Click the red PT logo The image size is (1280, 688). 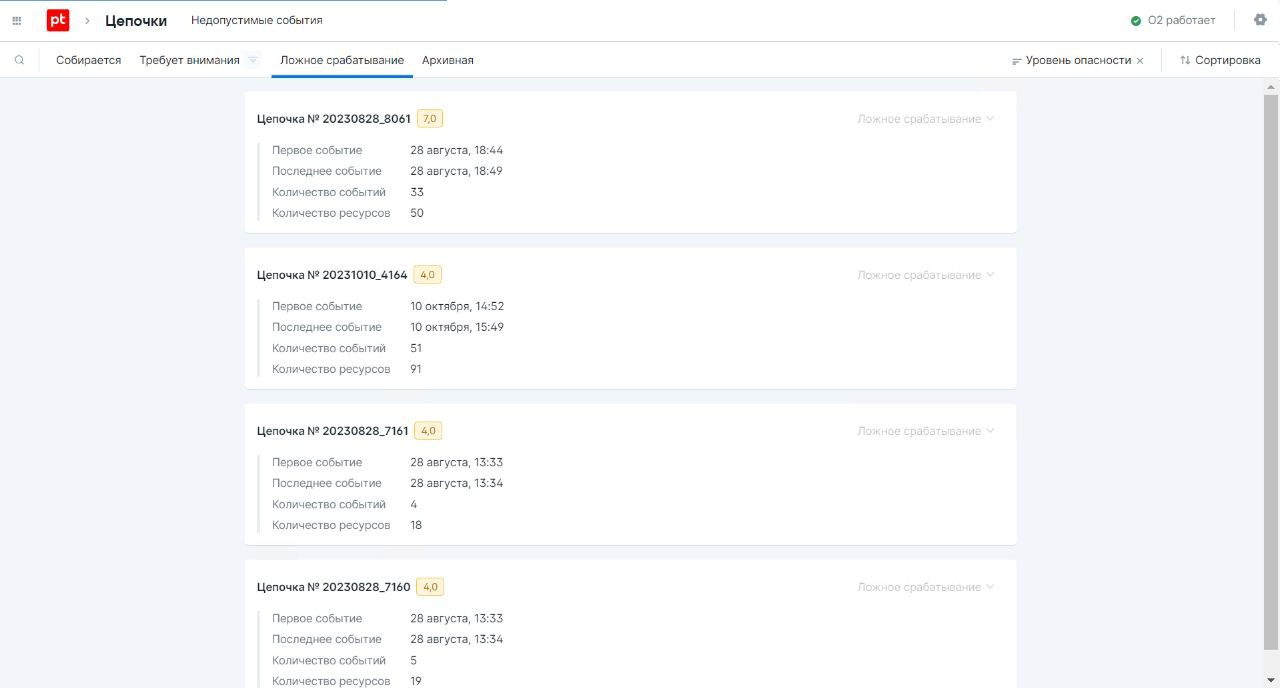pyautogui.click(x=58, y=20)
